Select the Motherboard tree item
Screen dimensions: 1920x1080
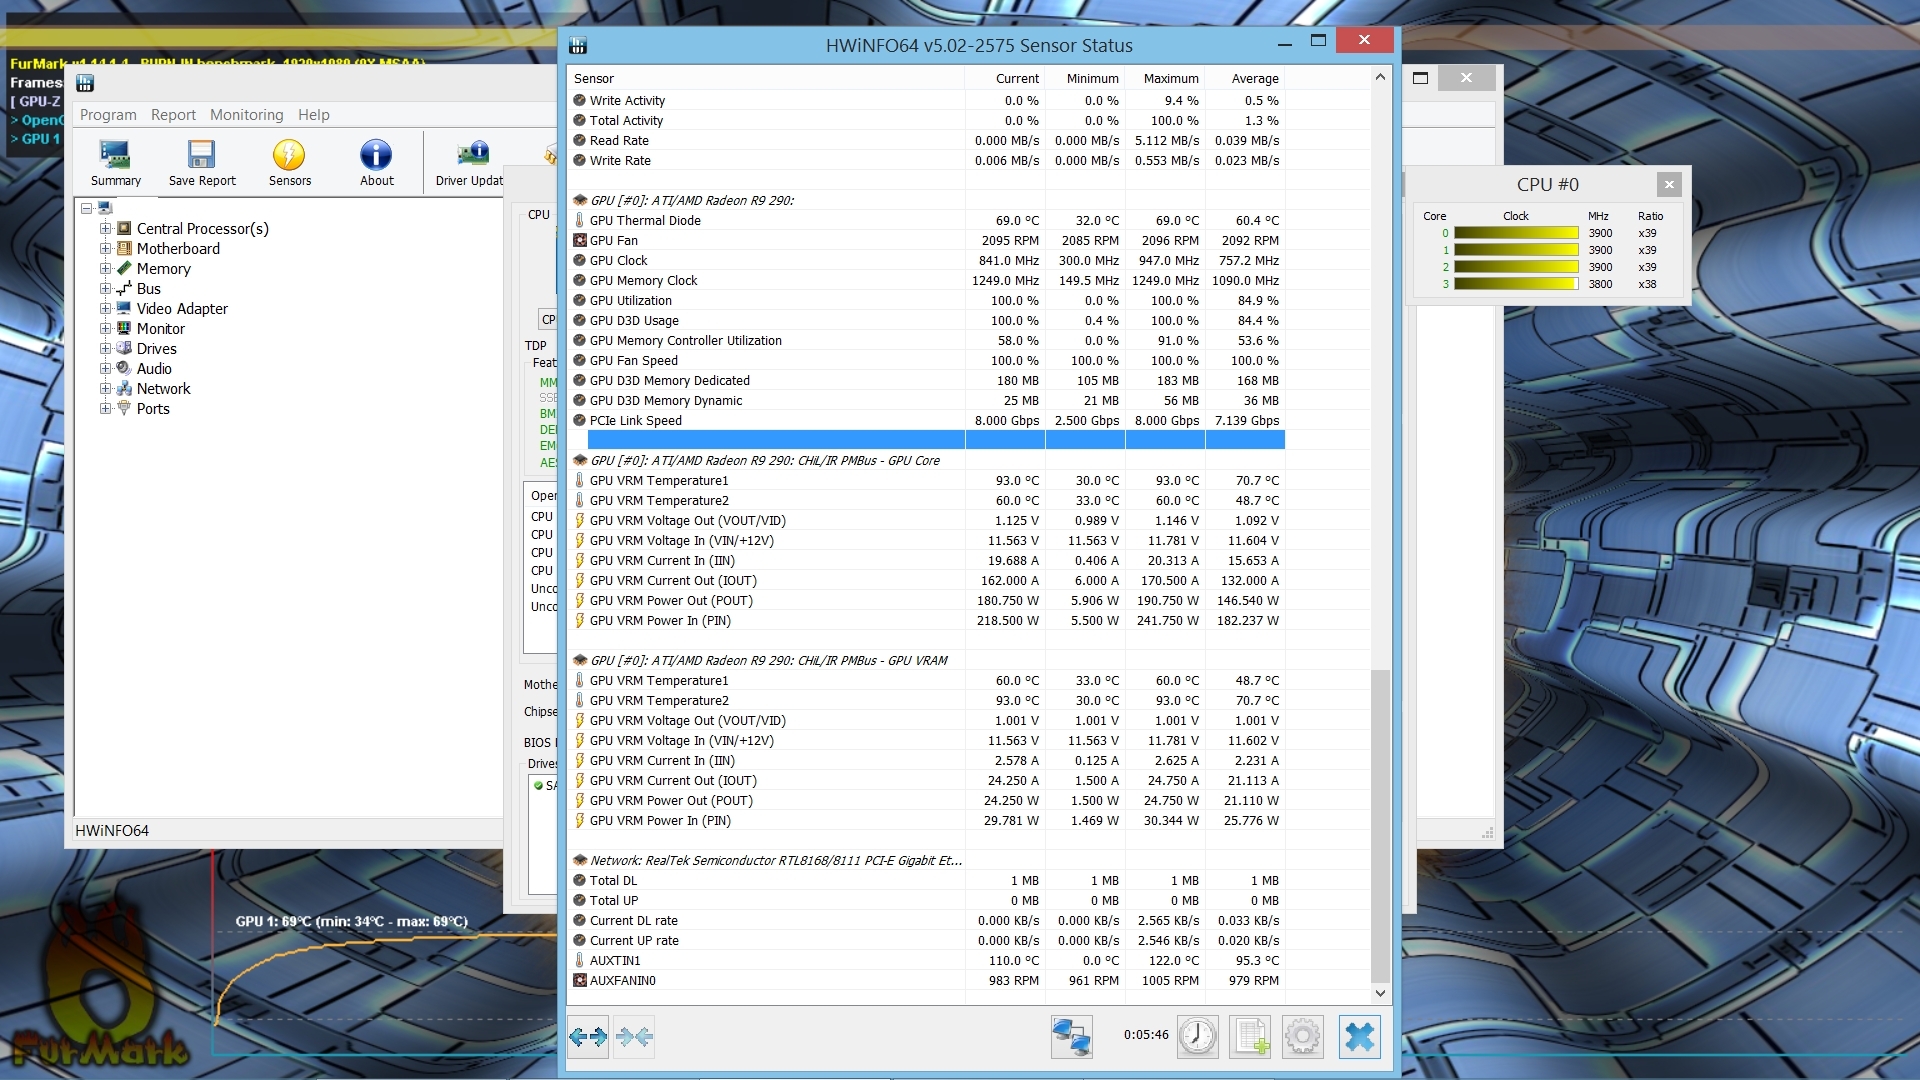[178, 249]
